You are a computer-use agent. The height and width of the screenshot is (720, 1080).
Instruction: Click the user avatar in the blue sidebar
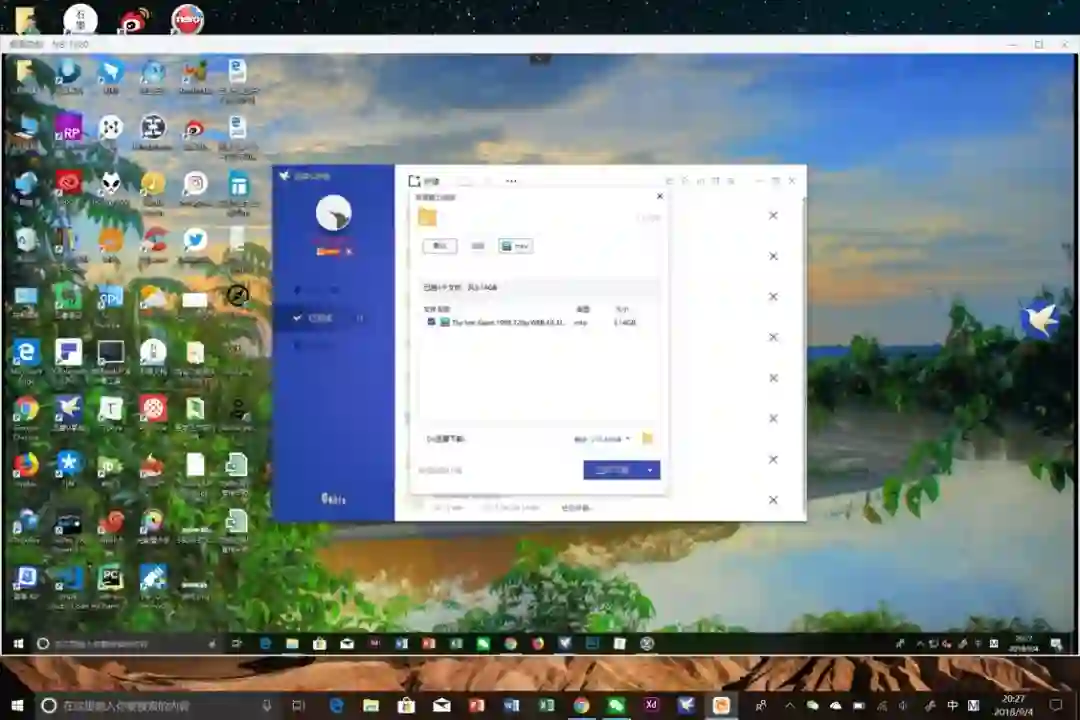[333, 212]
